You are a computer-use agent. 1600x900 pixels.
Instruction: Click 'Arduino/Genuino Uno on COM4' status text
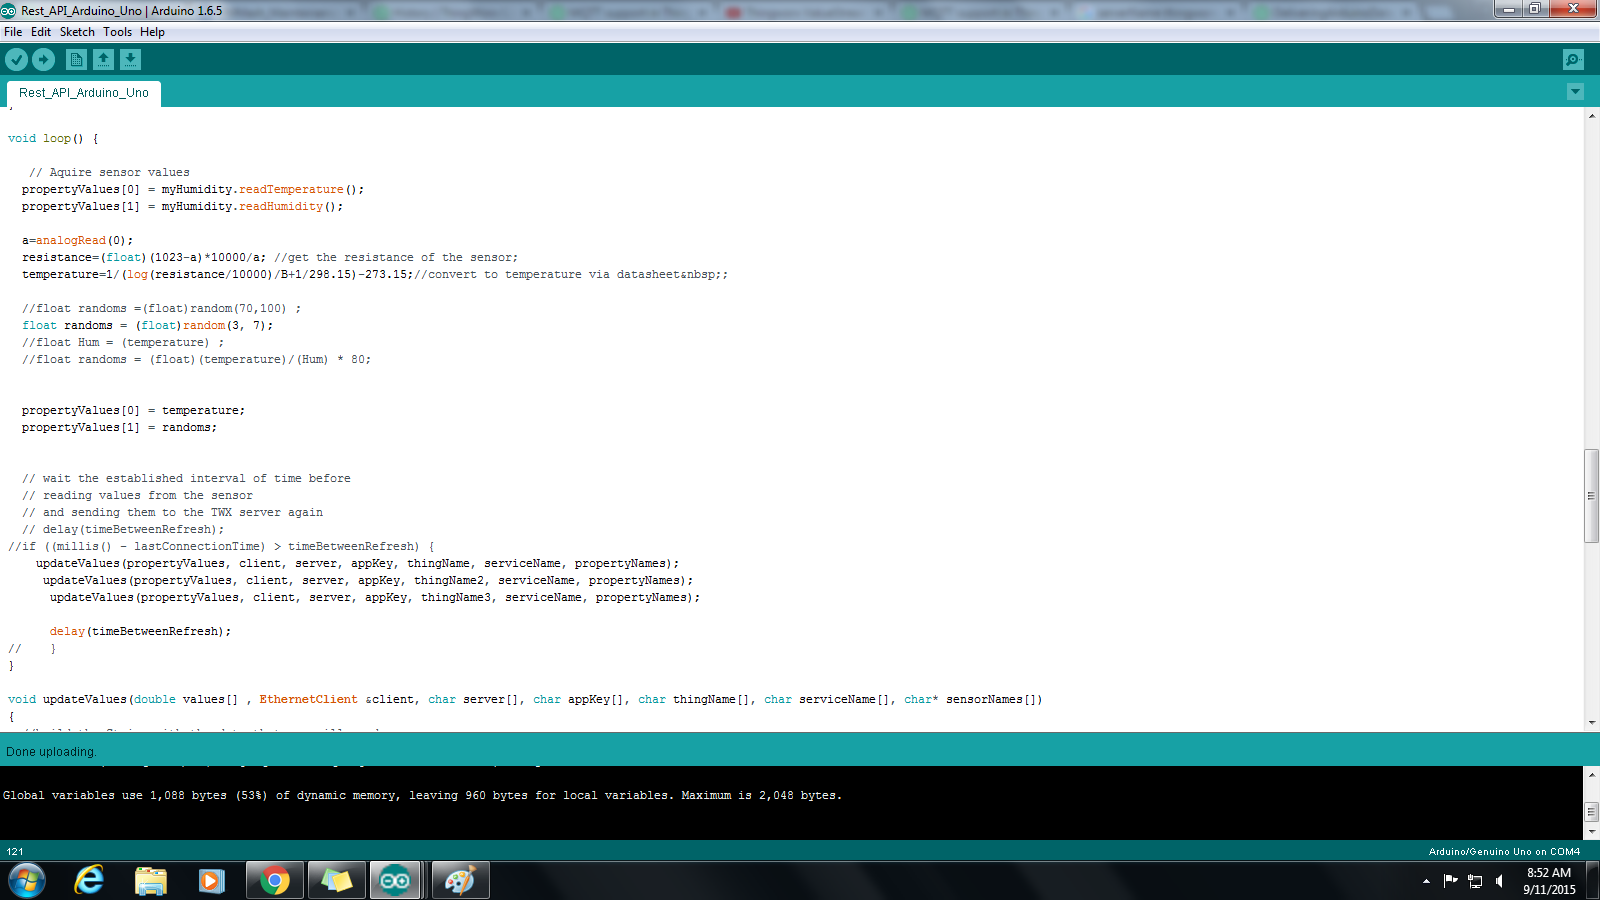tap(1504, 852)
